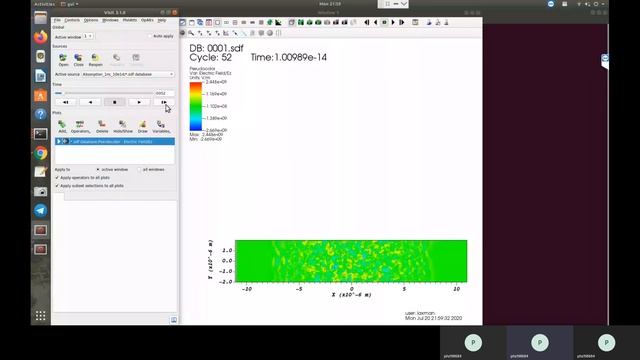Image resolution: width=640 pixels, height=360 pixels.
Task: Click the Pseudocolor legend color bar
Action: [196, 106]
